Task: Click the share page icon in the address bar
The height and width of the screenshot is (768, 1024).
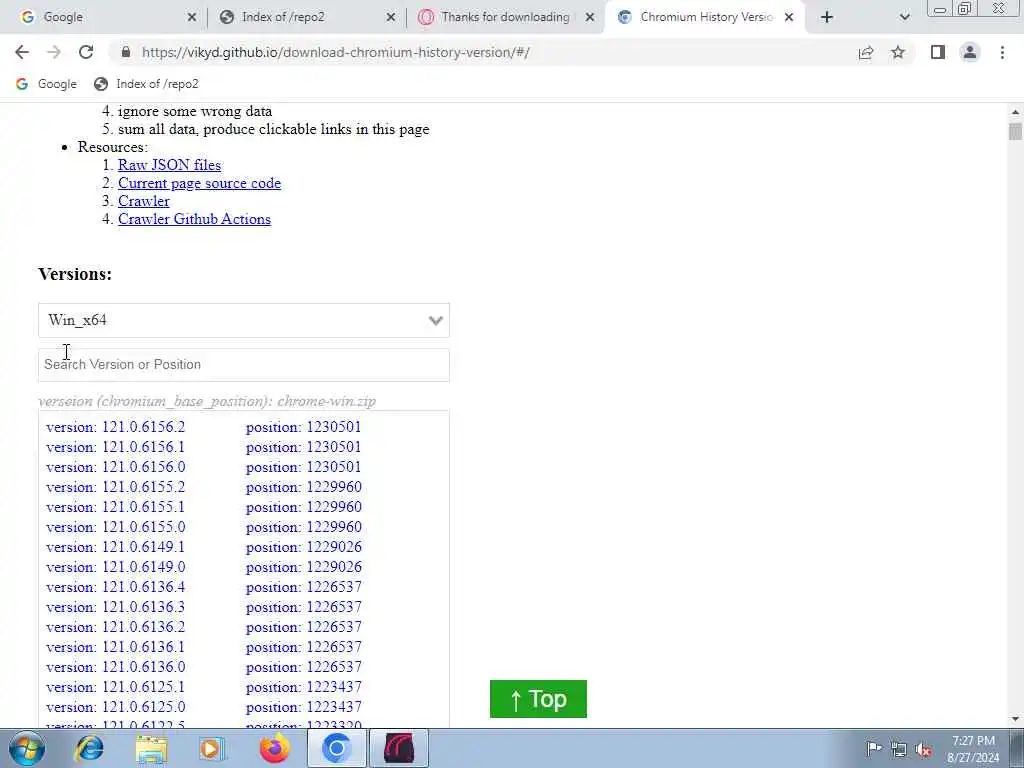Action: pos(866,52)
